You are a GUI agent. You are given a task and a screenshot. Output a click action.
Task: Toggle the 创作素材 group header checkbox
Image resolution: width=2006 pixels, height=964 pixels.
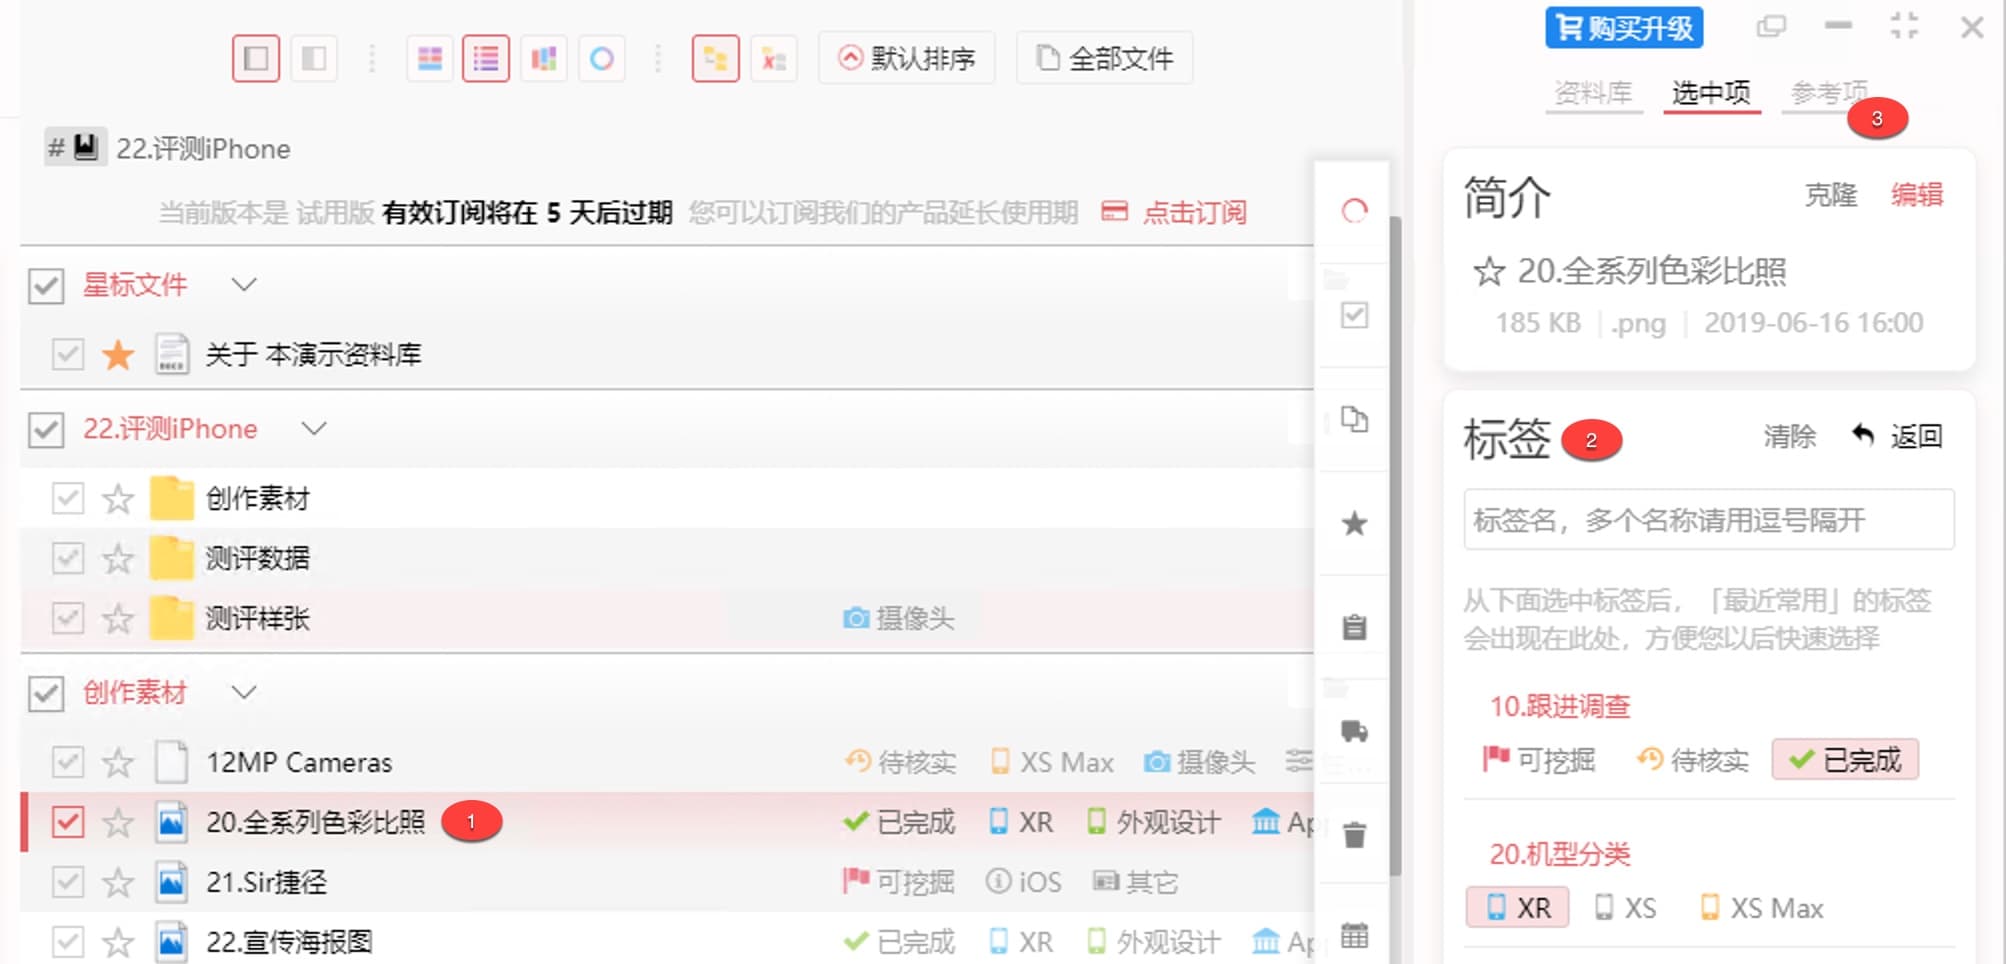(46, 693)
